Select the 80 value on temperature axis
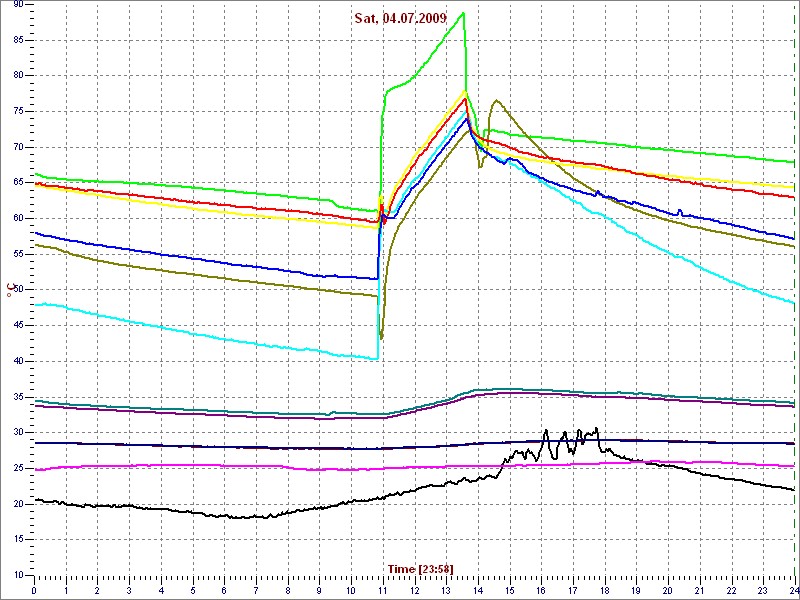This screenshot has width=800, height=600. (18, 76)
